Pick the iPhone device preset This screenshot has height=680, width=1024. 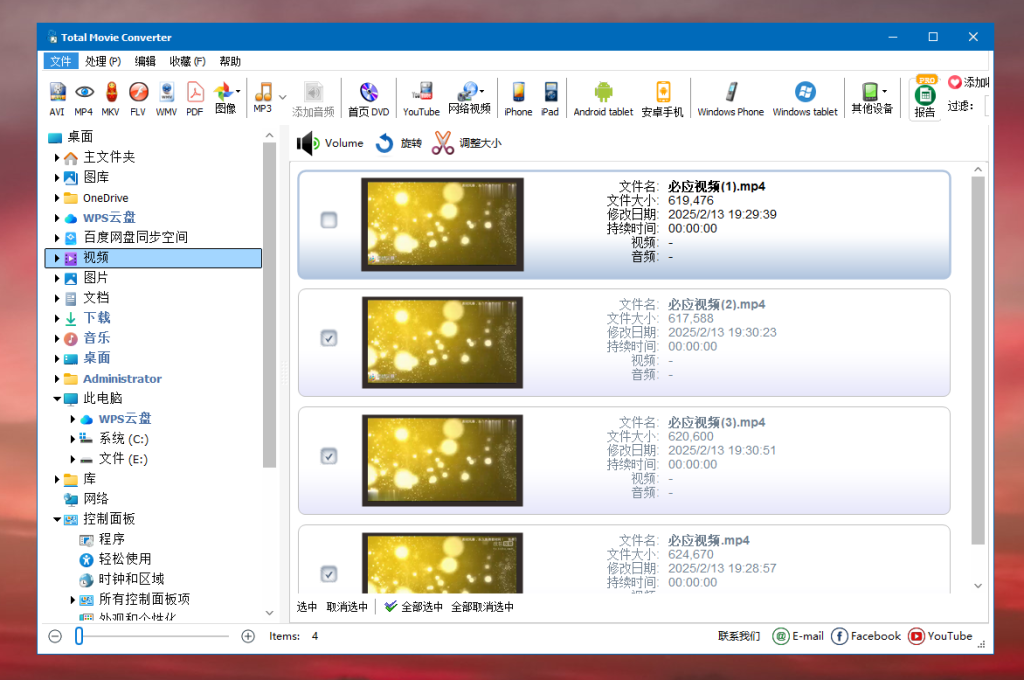tap(517, 97)
